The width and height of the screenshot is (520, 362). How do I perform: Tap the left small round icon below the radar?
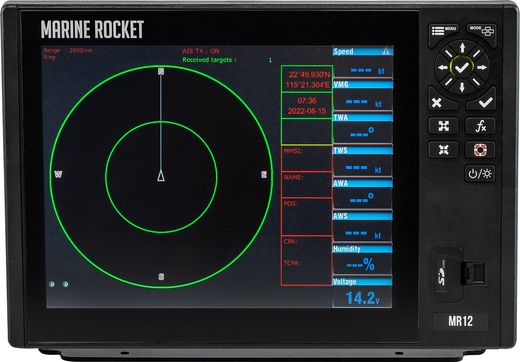[52, 284]
